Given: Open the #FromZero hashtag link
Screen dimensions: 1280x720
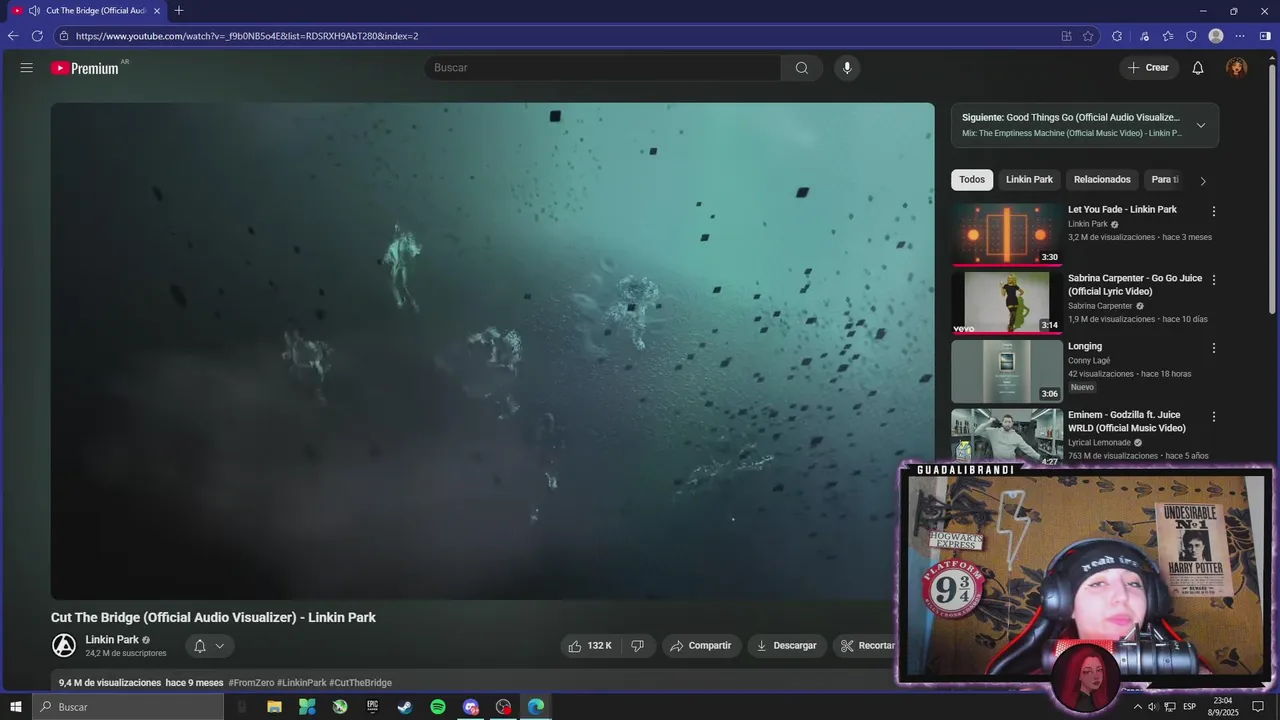Looking at the screenshot, I should [x=251, y=683].
